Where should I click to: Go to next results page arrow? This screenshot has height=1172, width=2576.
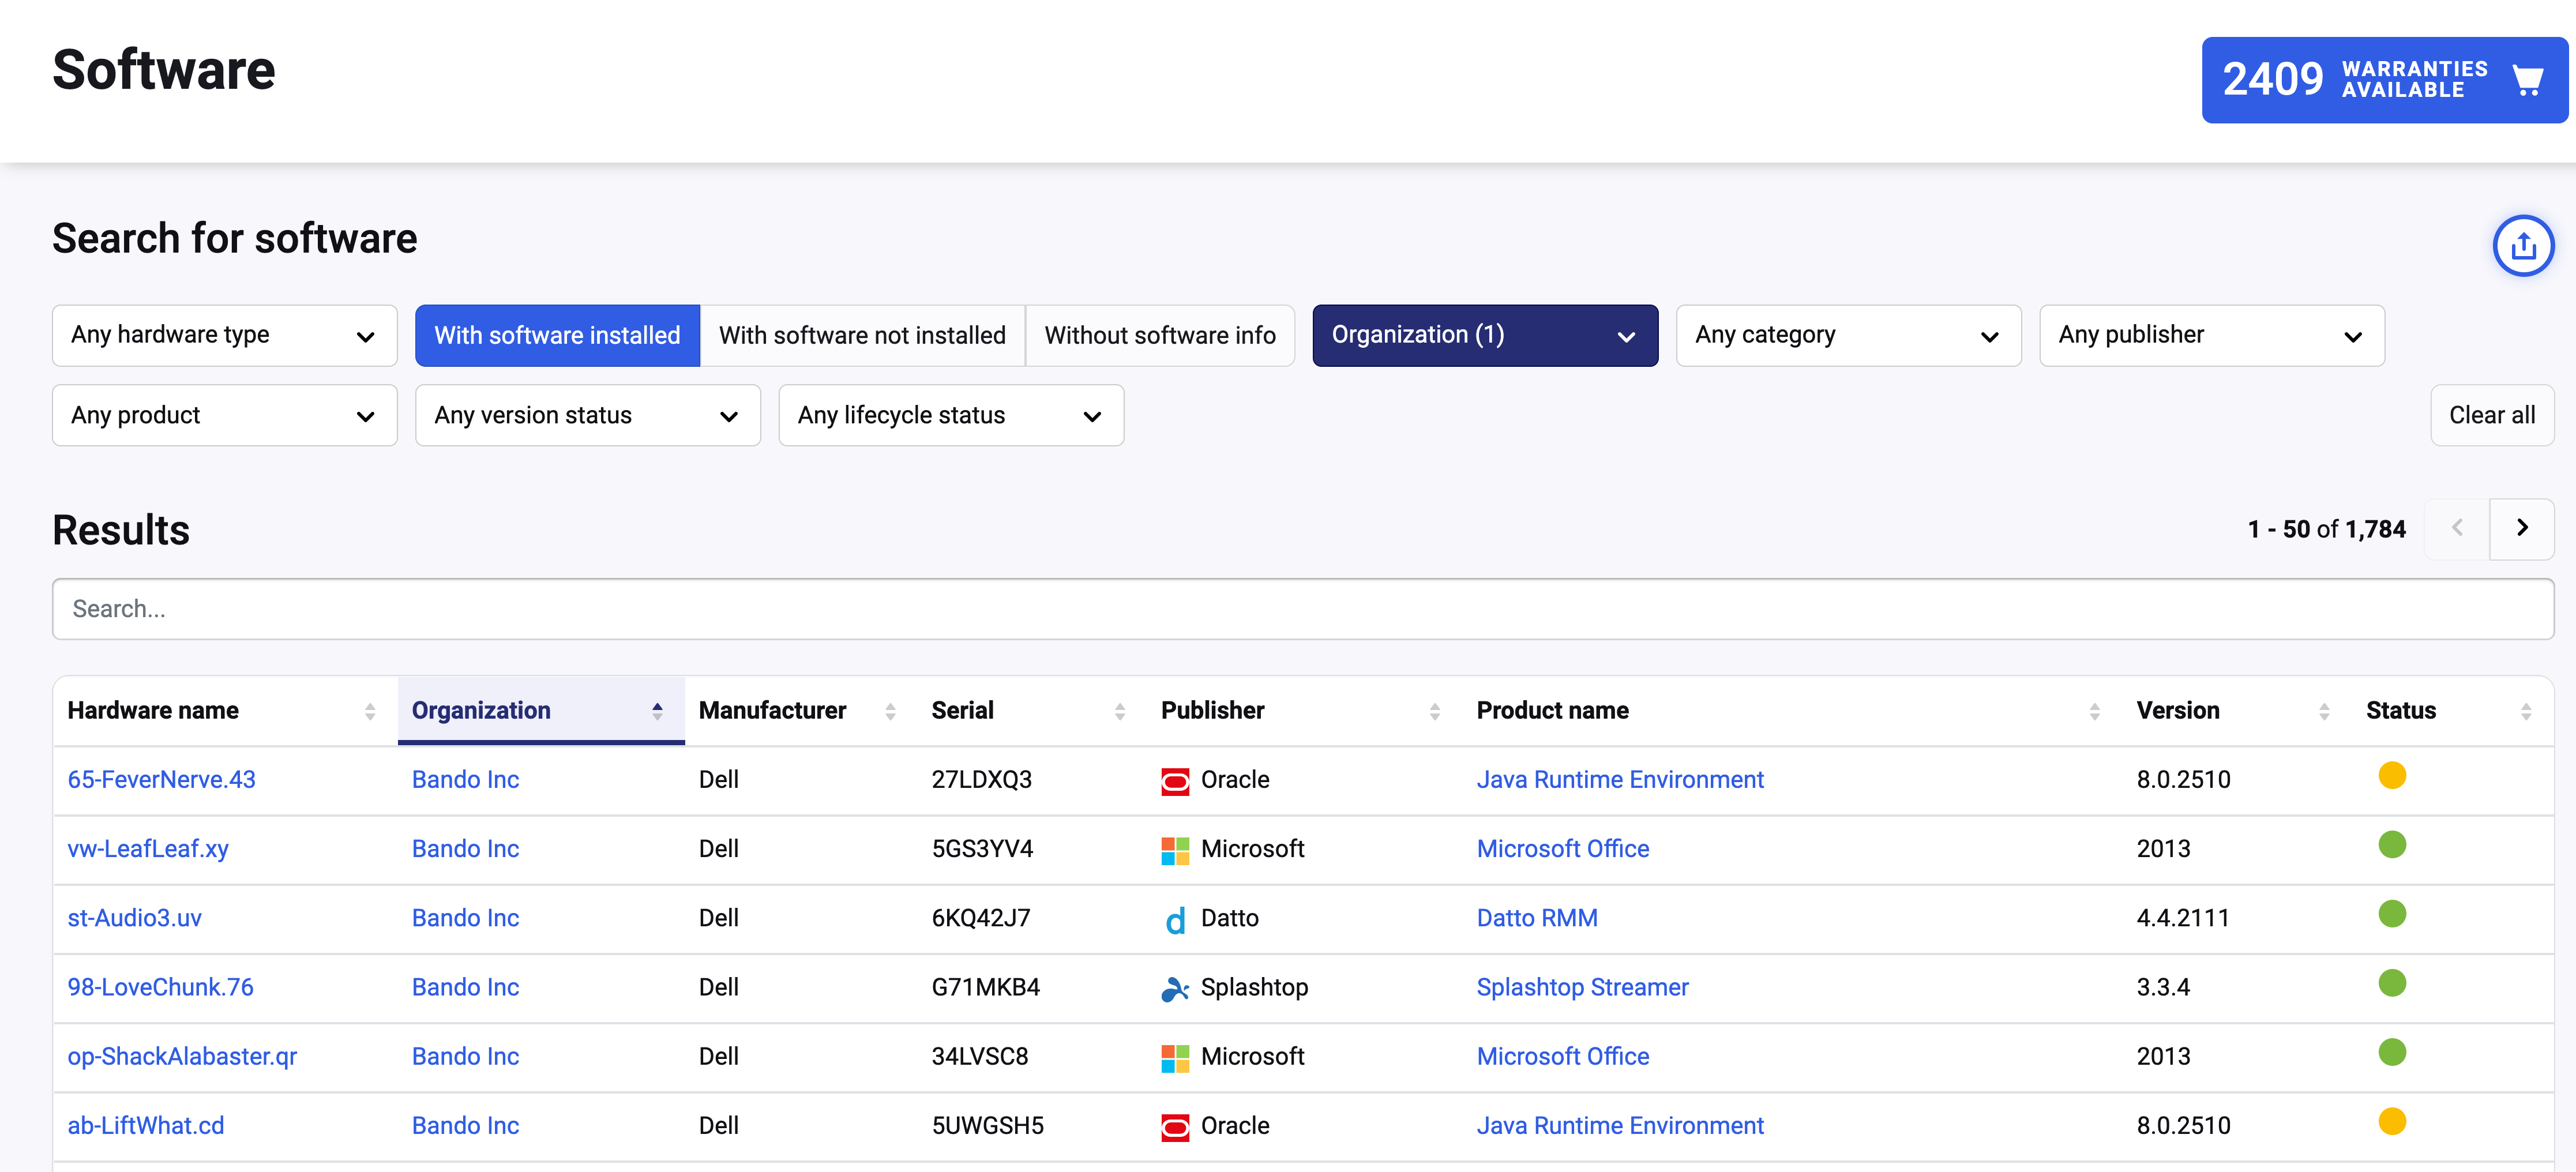tap(2521, 529)
